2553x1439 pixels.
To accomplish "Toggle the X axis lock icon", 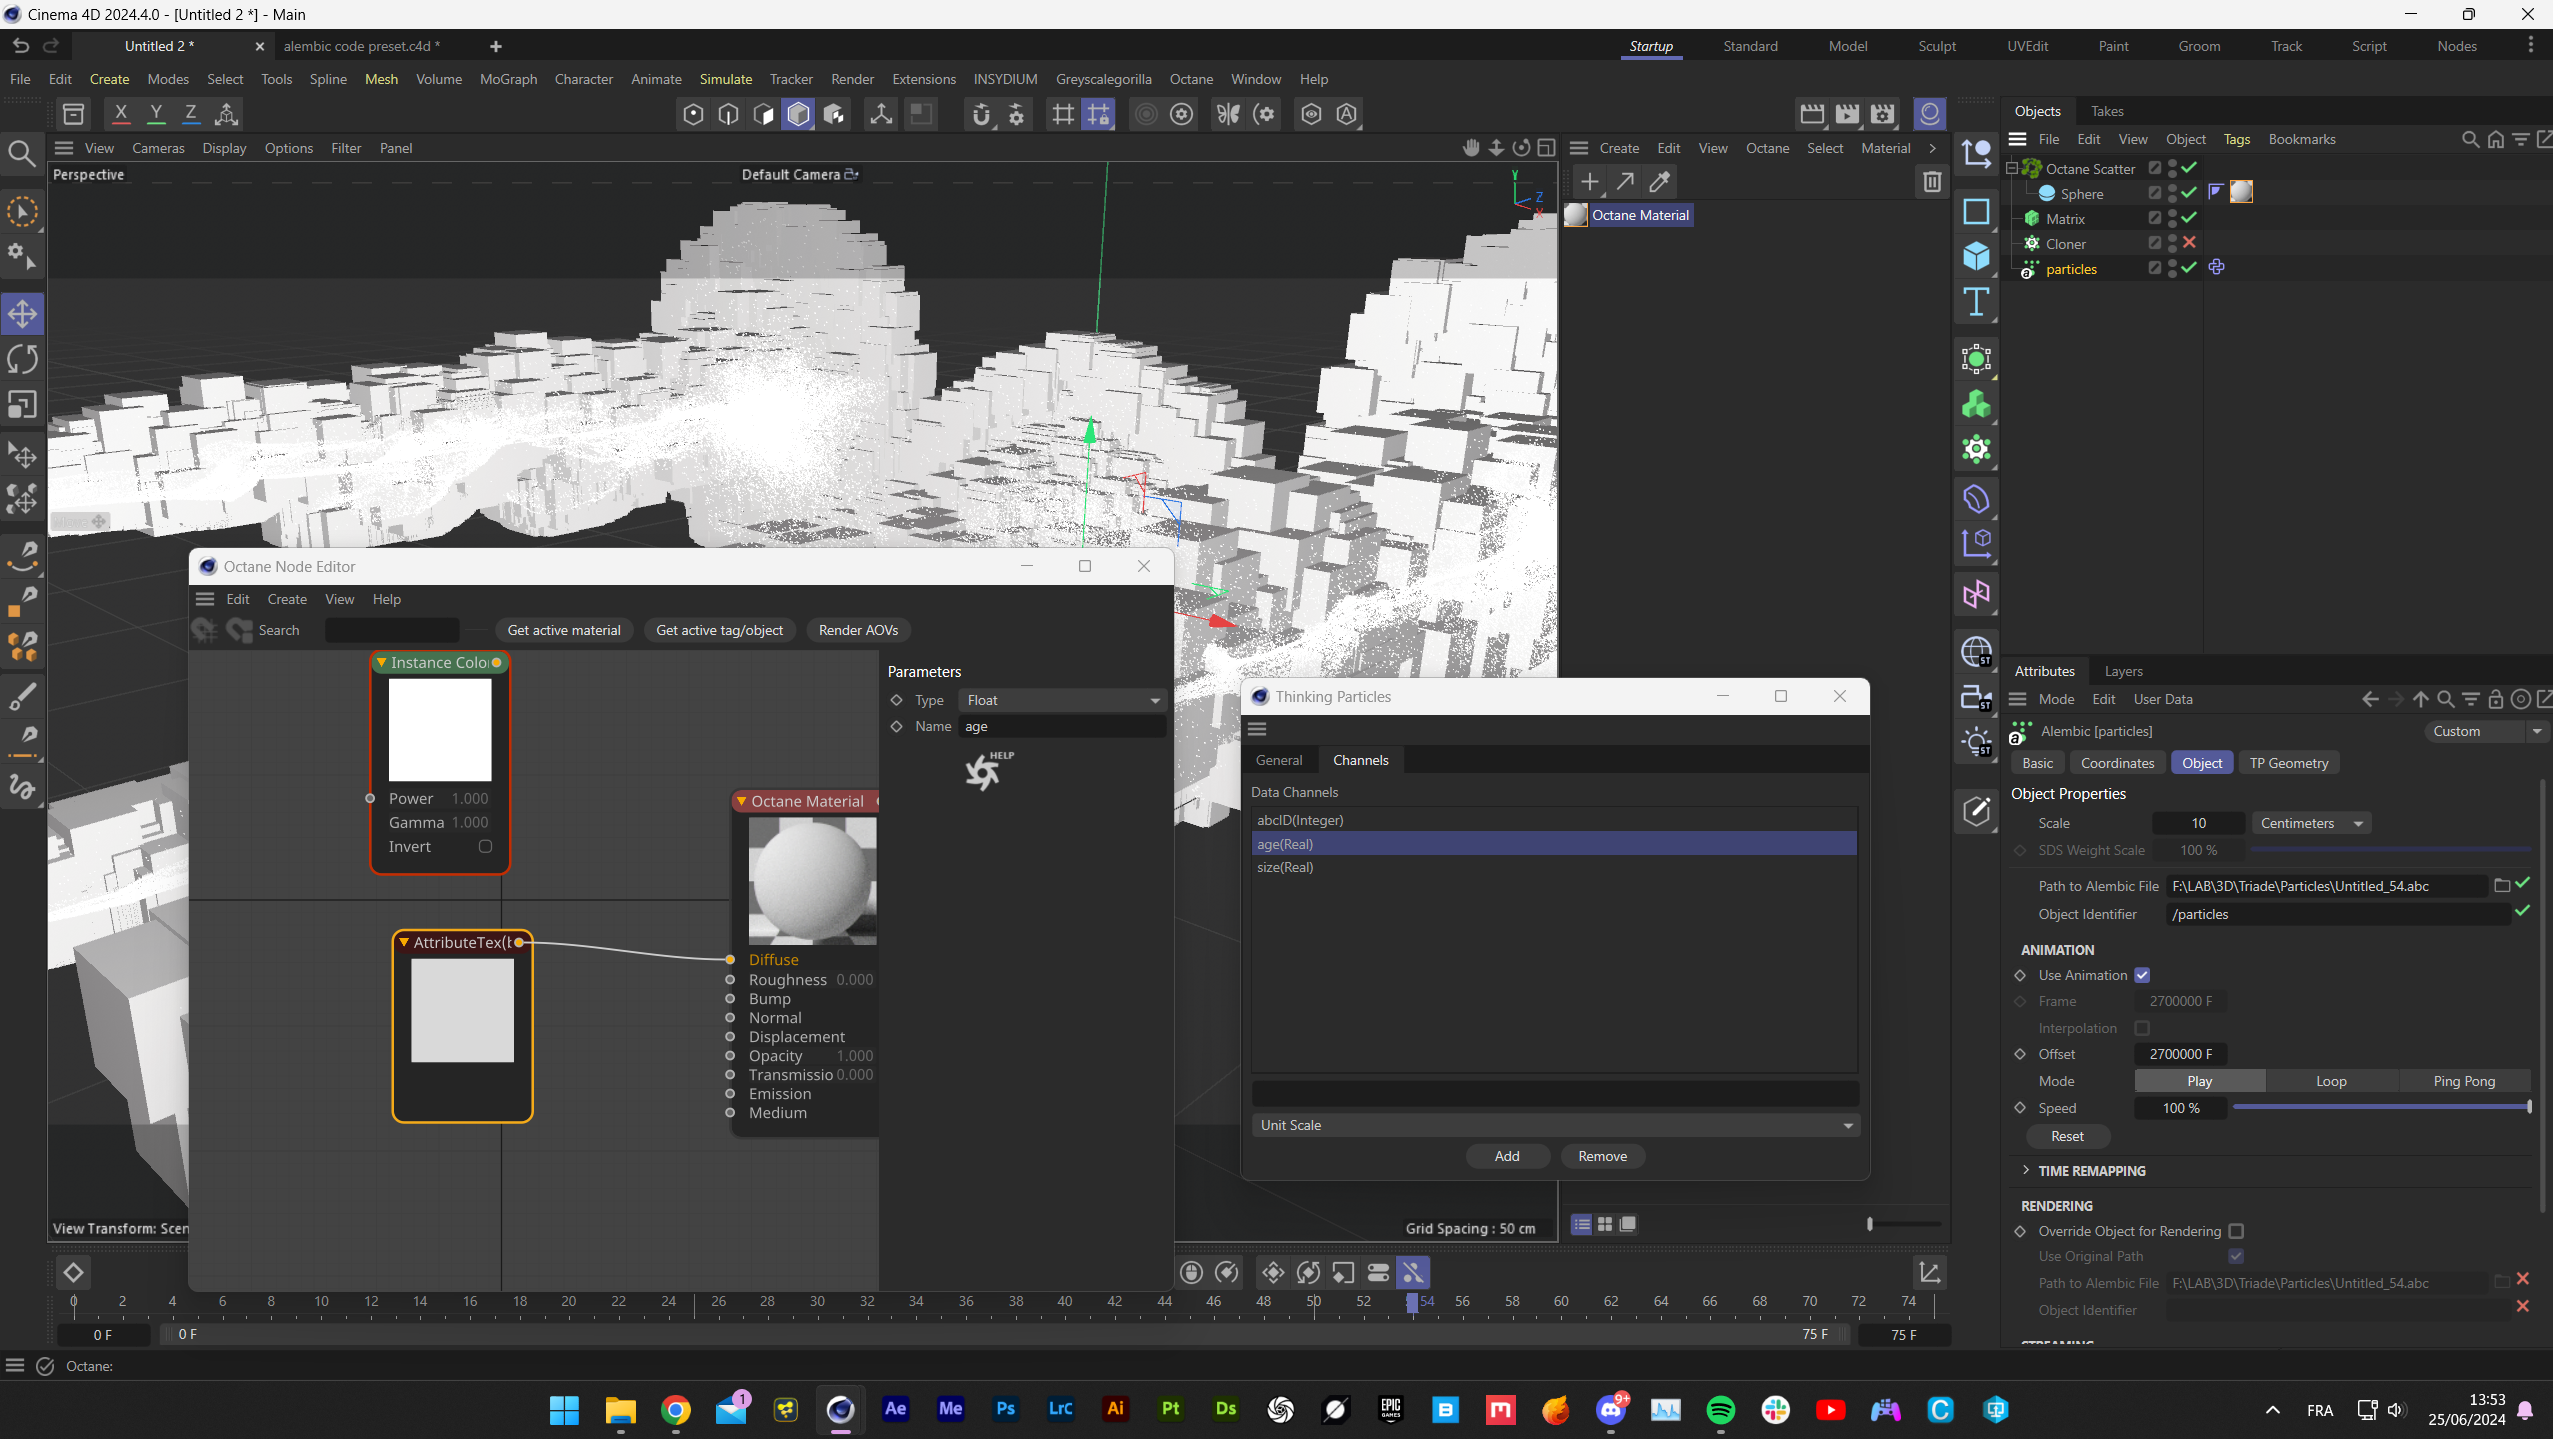I will pyautogui.click(x=121, y=114).
